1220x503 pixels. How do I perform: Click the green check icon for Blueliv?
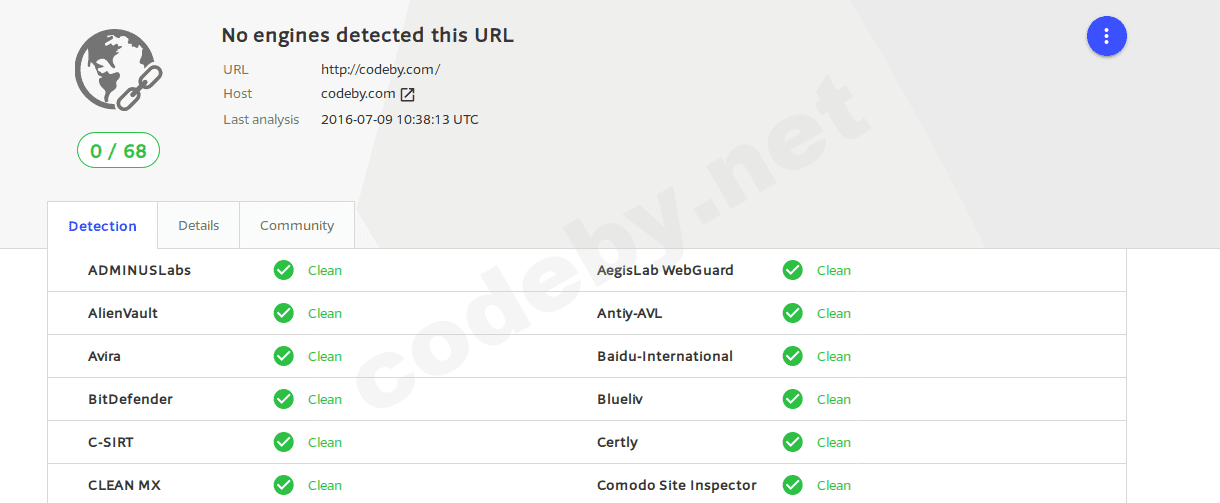[793, 399]
